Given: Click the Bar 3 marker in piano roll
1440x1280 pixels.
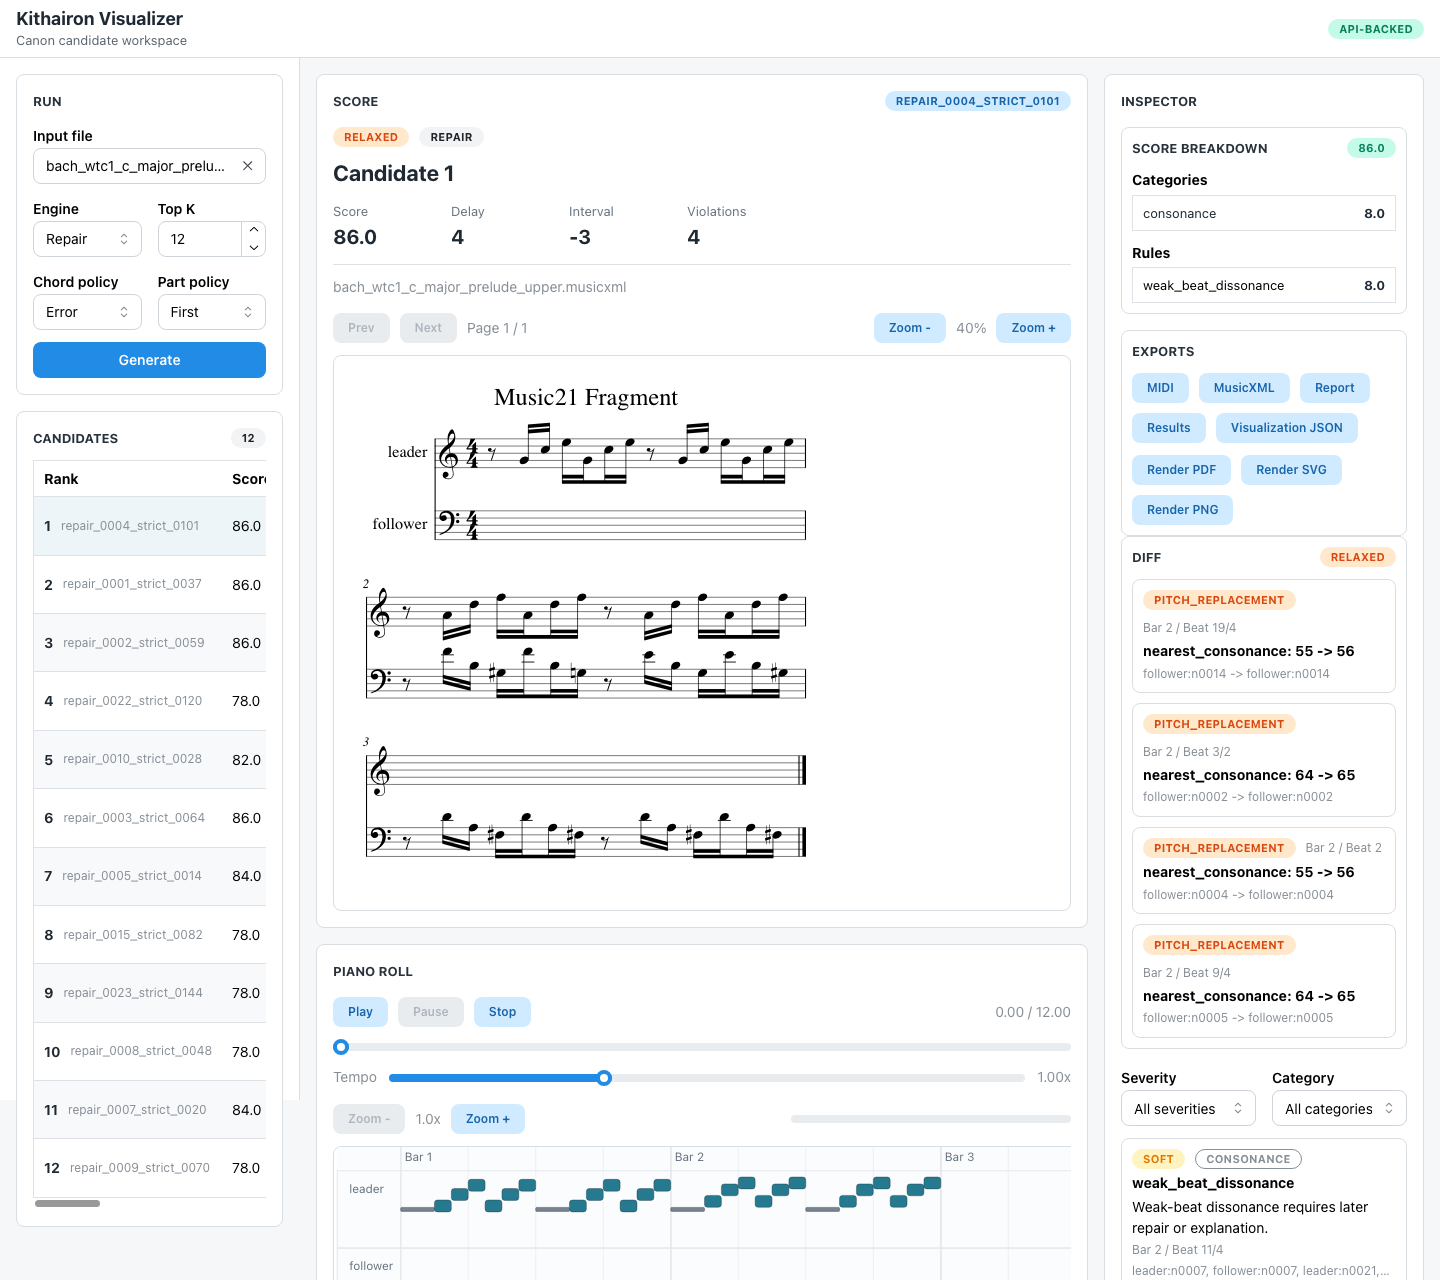Looking at the screenshot, I should click(959, 1157).
